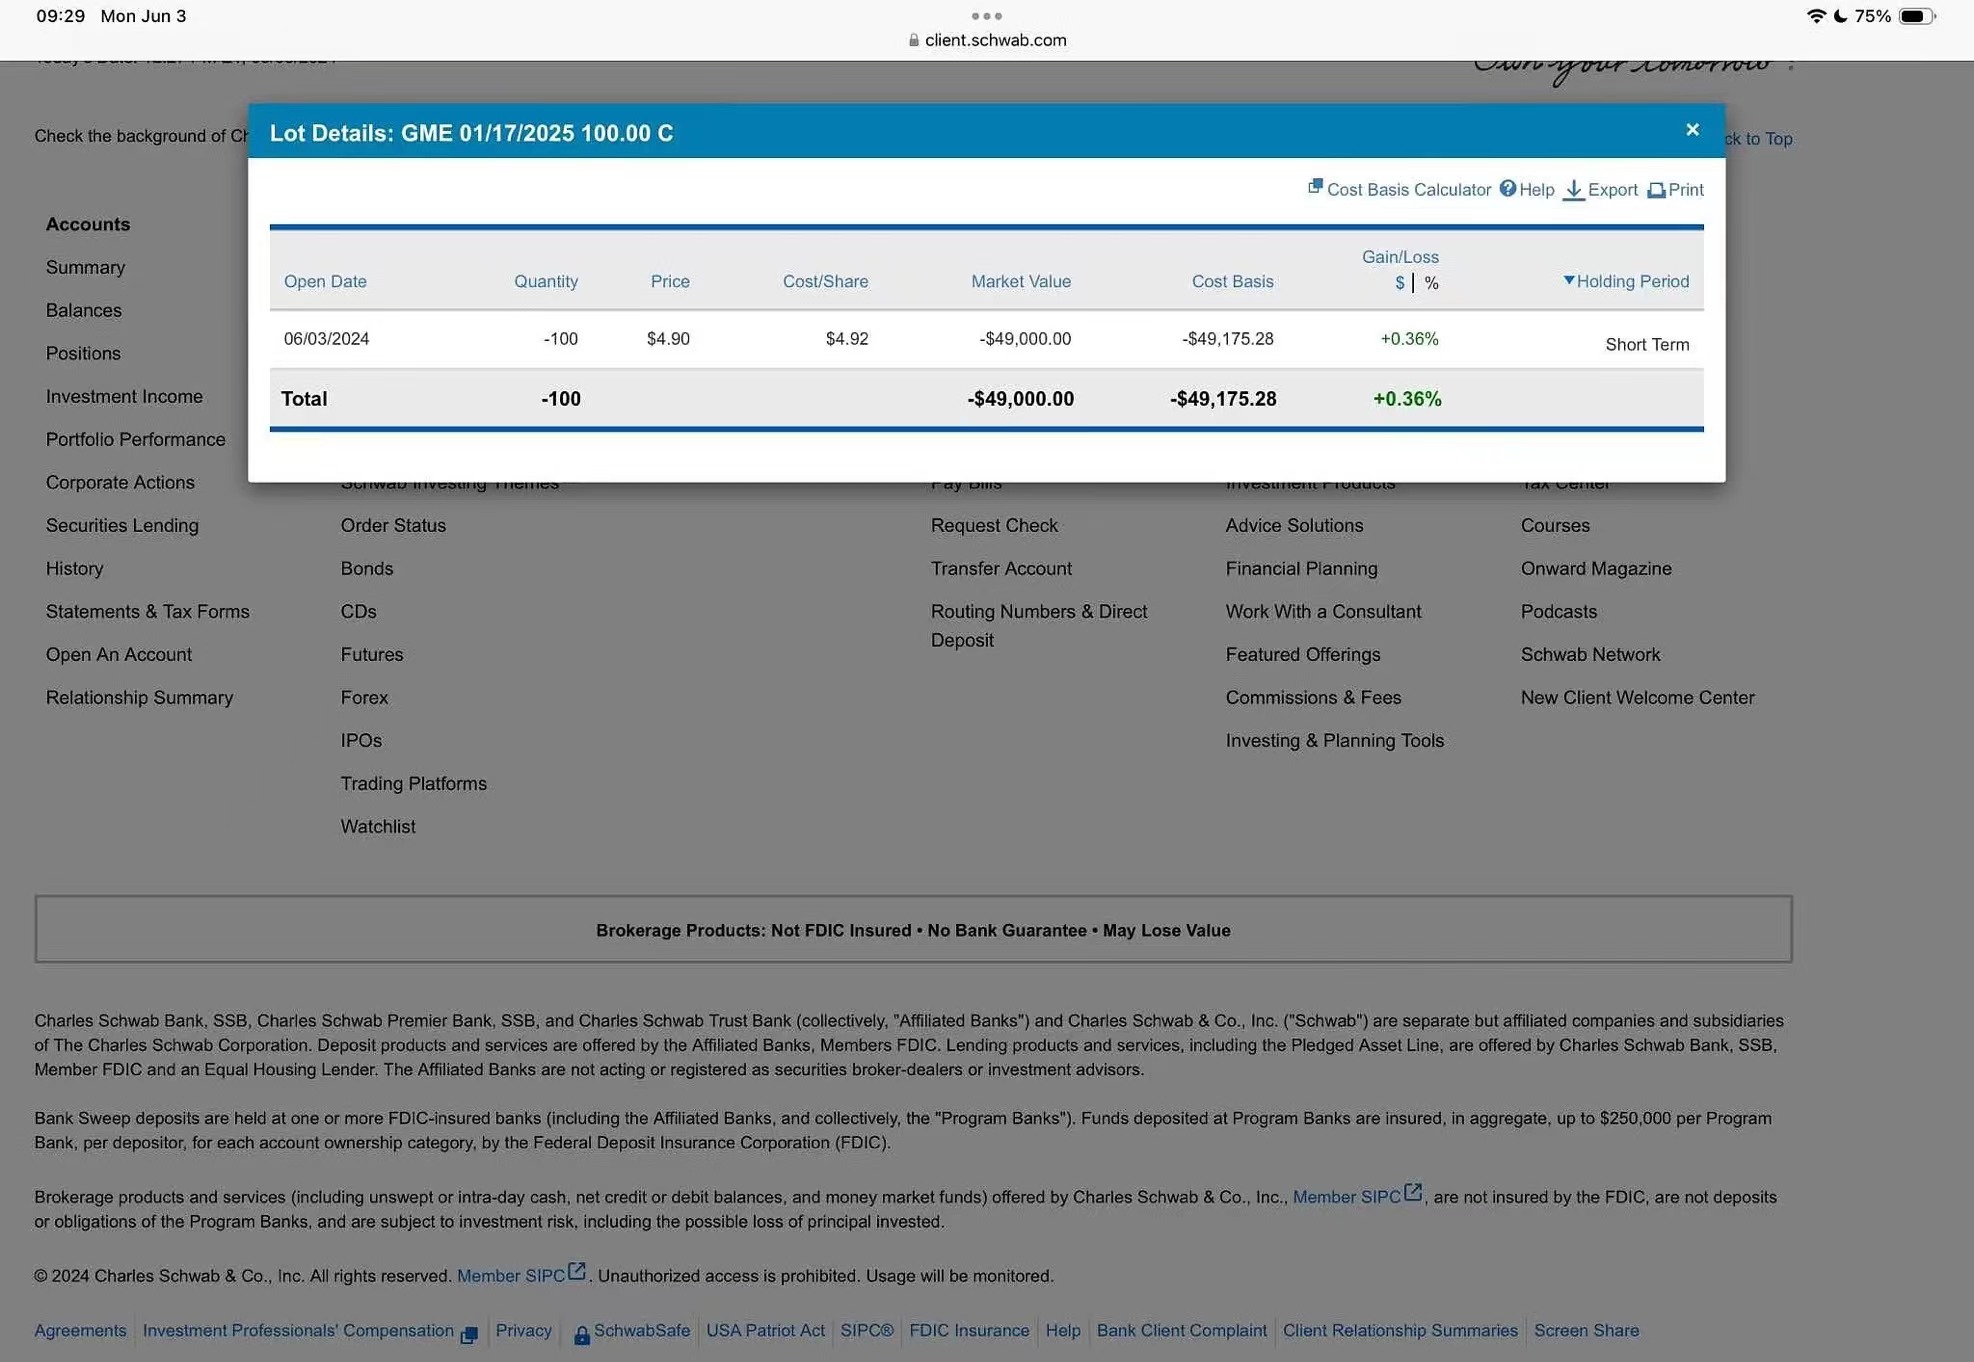Click the Screen Share footer link
Screen dimensions: 1974x1362
point(1585,1330)
